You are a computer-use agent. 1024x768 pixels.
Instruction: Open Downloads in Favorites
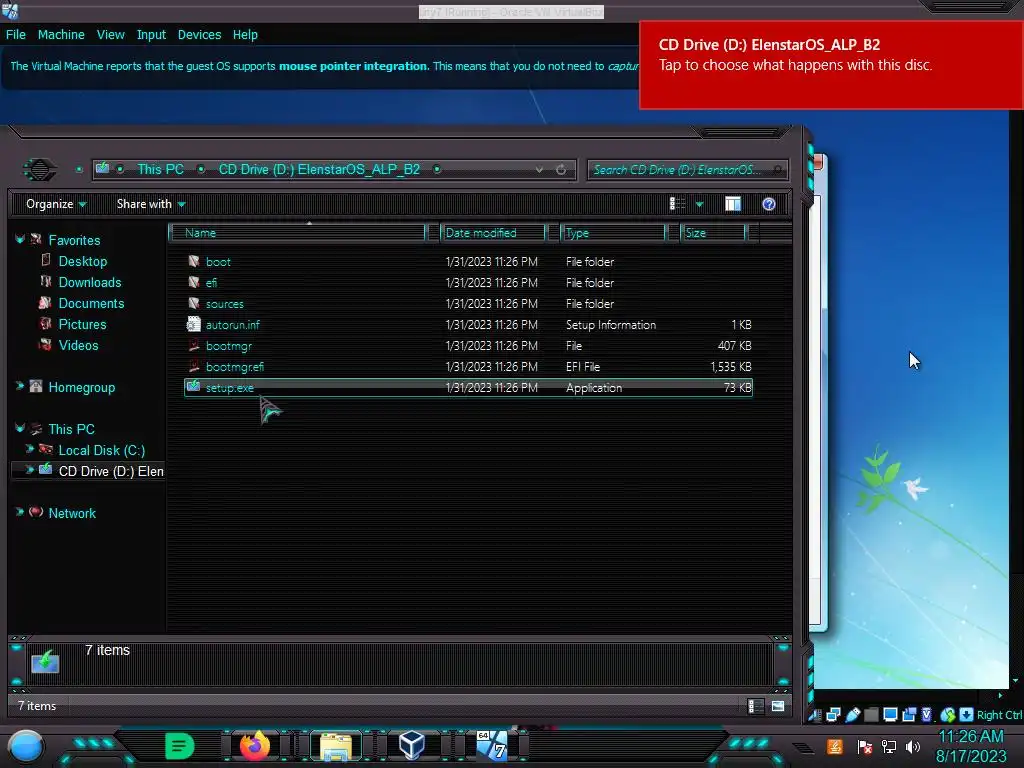point(89,282)
